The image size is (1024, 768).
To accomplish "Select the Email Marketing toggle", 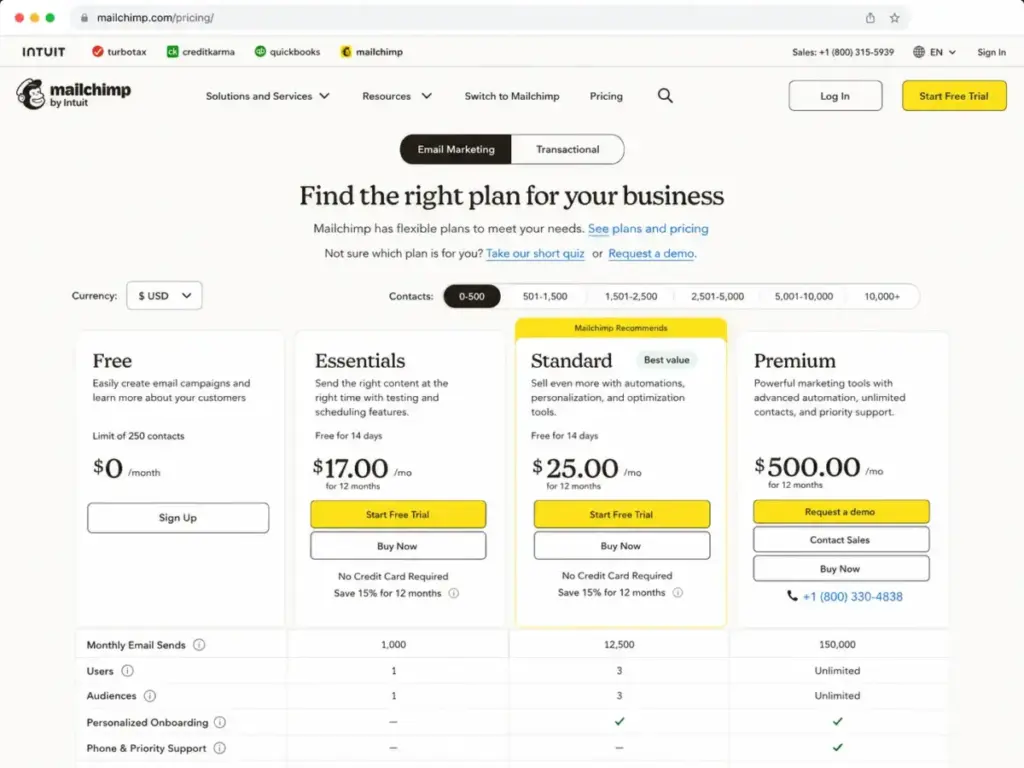I will pyautogui.click(x=456, y=149).
